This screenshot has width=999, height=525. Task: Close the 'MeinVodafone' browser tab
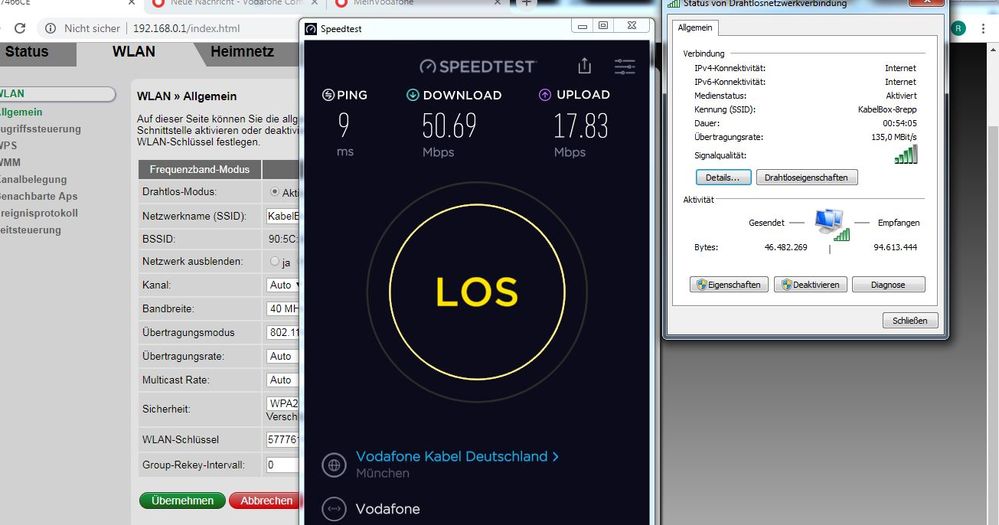point(498,3)
